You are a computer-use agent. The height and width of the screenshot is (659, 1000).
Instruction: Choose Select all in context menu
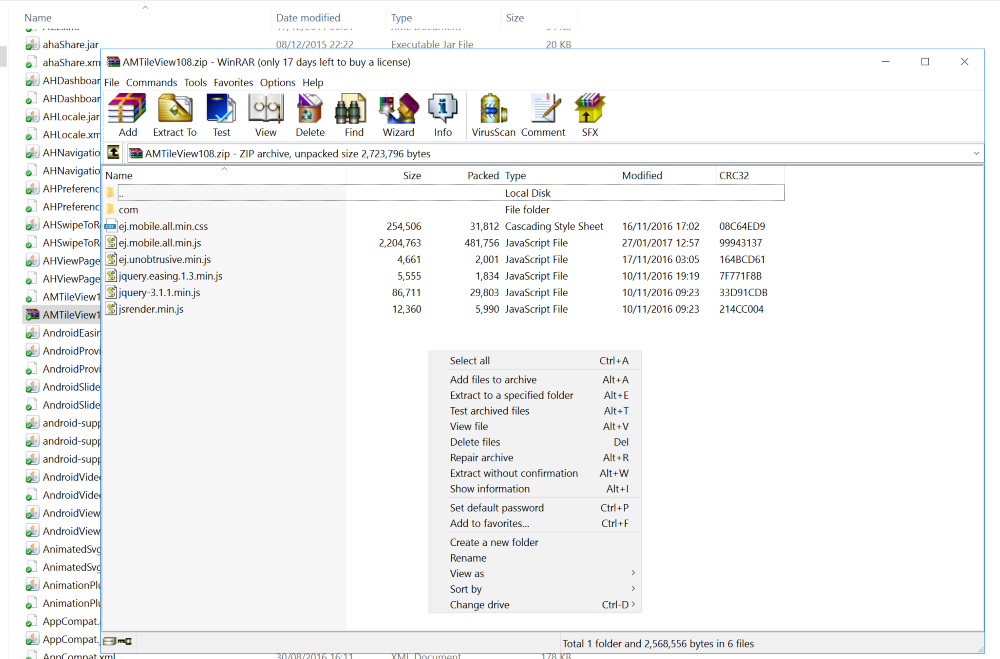click(534, 360)
